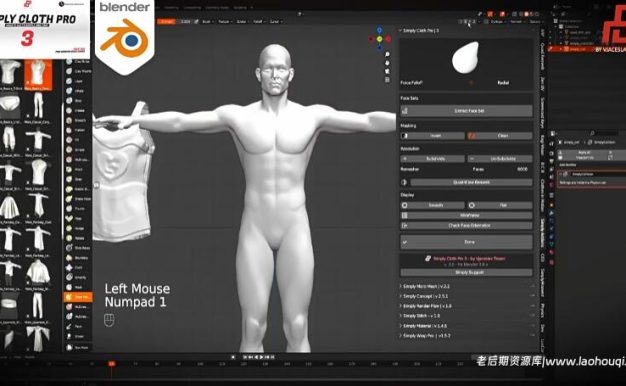Screen dimensions: 626x386
Task: Click the viewport pan hand gizmo
Action: 387,63
